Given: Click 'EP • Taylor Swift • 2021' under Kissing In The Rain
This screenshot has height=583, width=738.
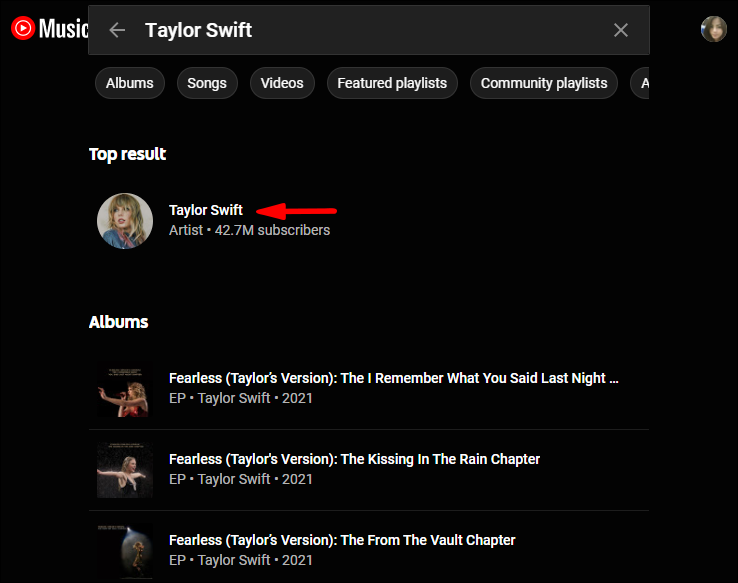Looking at the screenshot, I should pyautogui.click(x=241, y=479).
